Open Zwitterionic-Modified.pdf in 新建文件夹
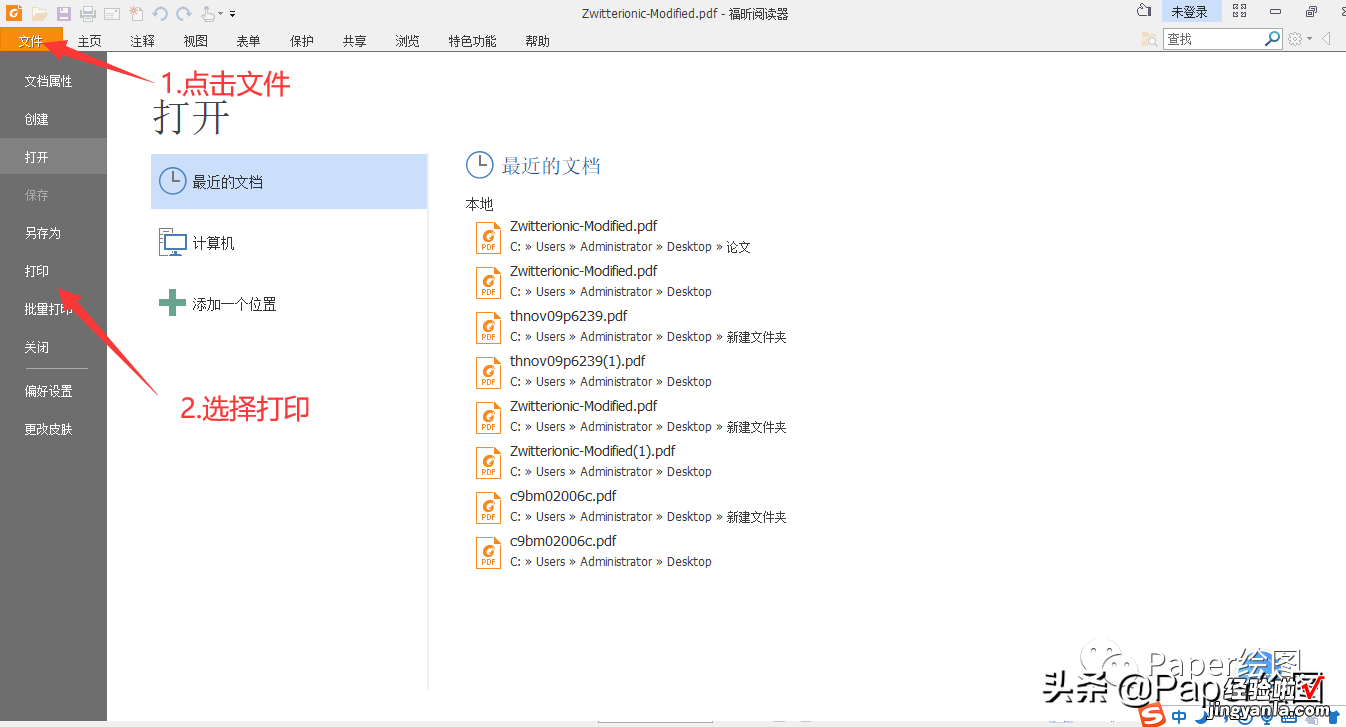Screen dimensions: 1346x727 click(631, 417)
